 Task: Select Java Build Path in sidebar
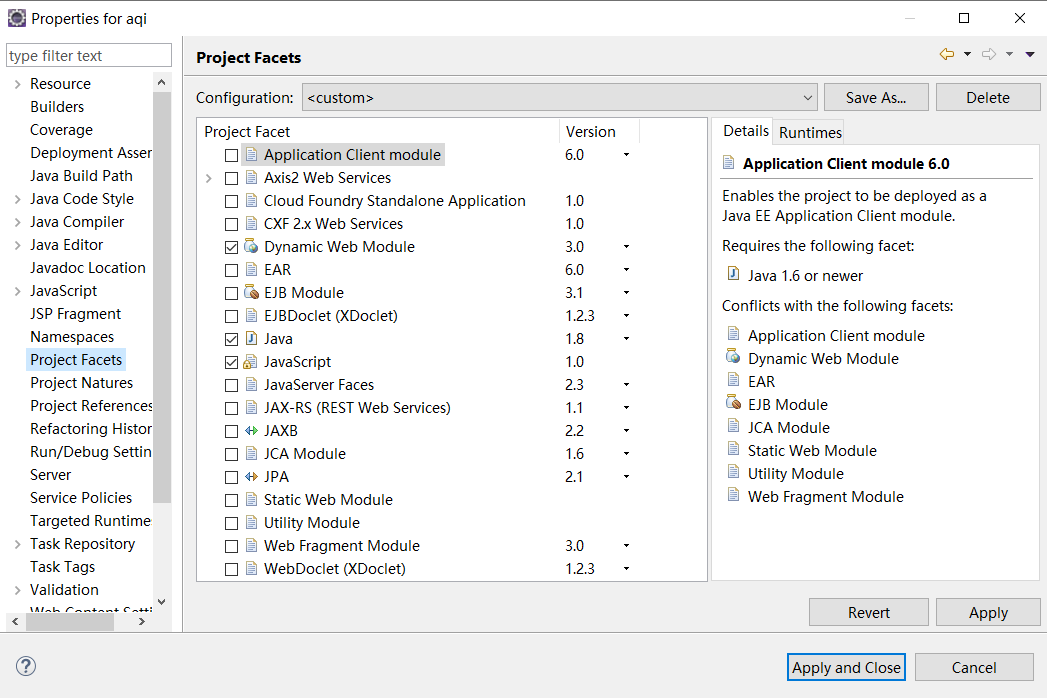tap(81, 176)
